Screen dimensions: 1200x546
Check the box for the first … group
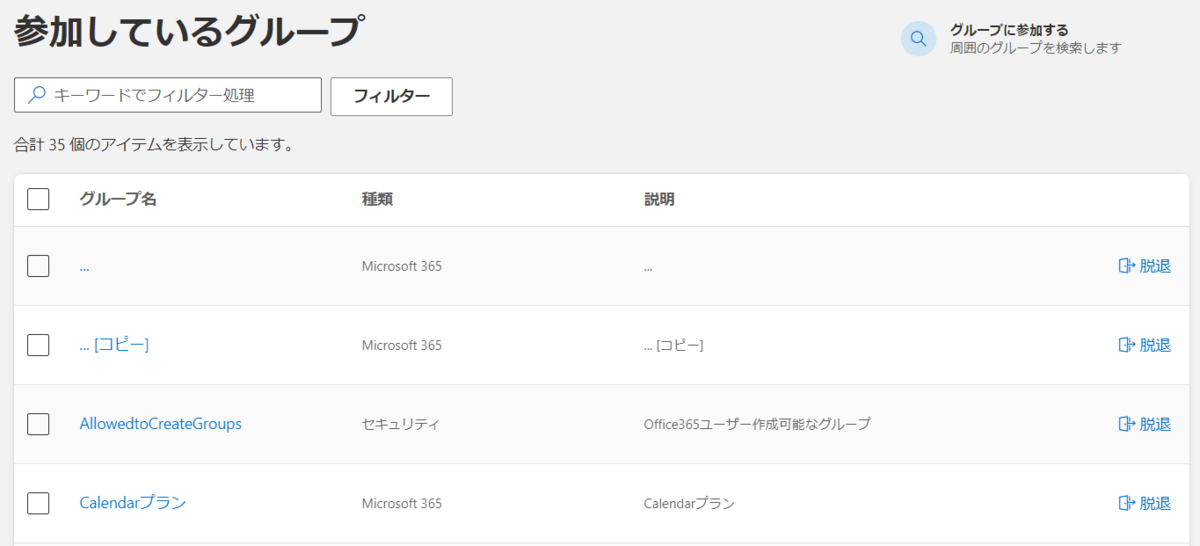[x=38, y=266]
